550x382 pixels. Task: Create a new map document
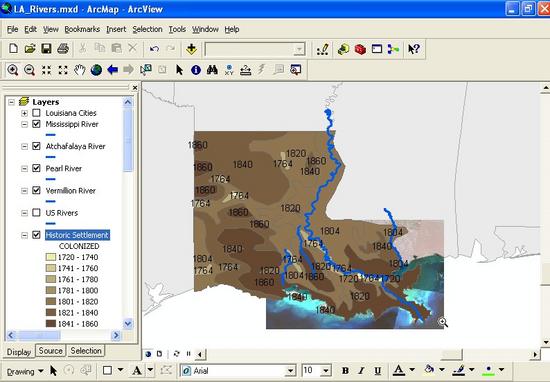(x=13, y=48)
